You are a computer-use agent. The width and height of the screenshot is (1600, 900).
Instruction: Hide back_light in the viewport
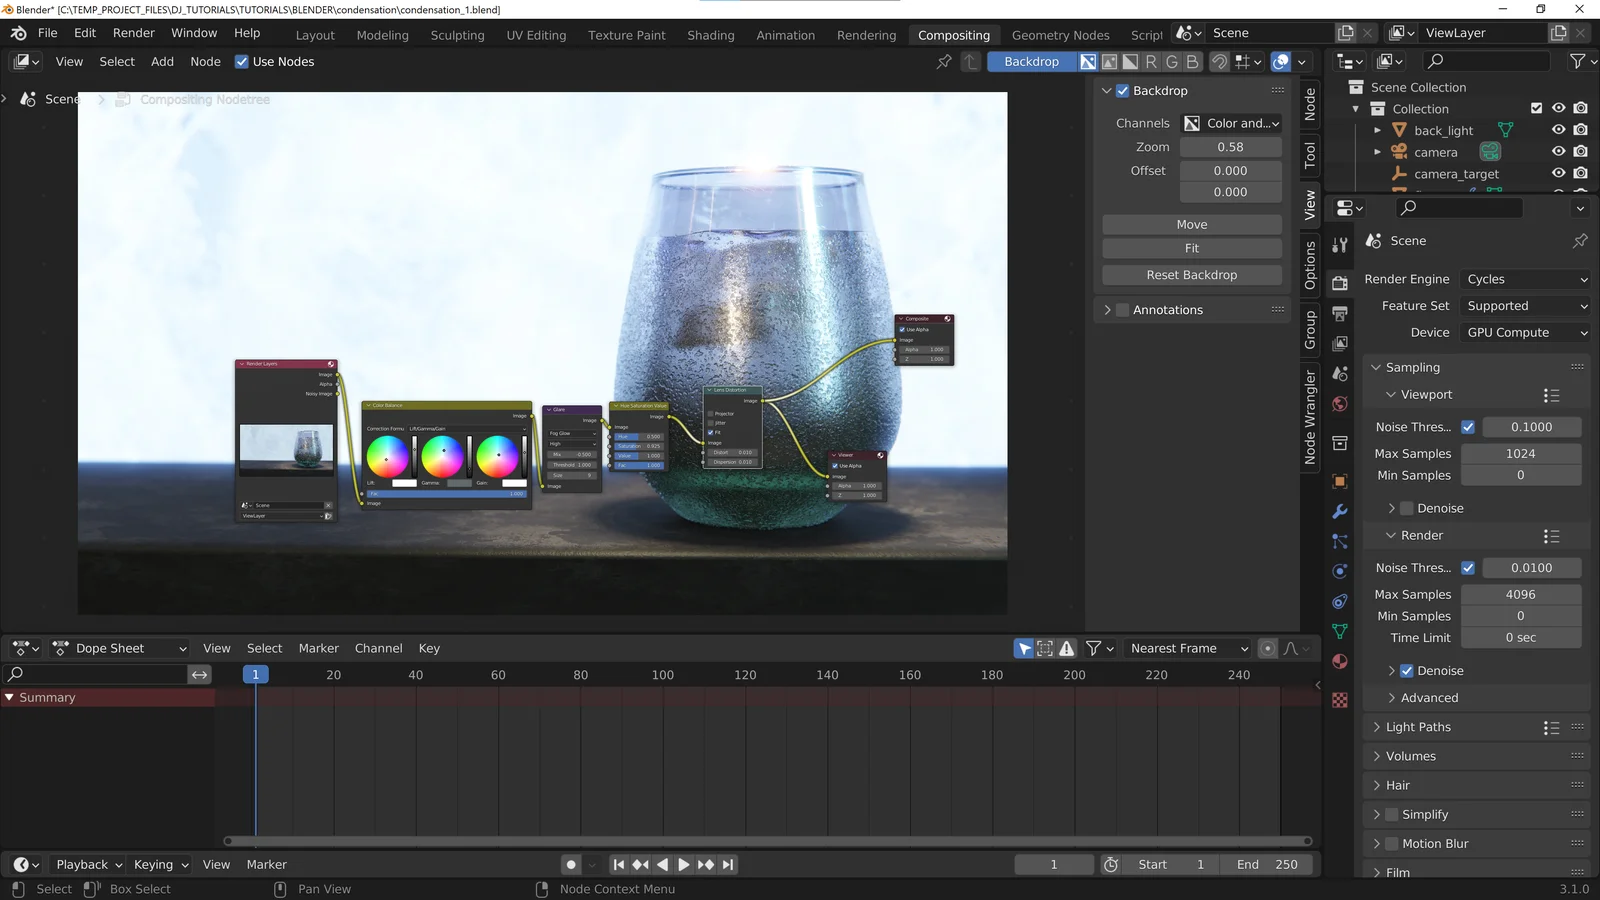tap(1557, 130)
